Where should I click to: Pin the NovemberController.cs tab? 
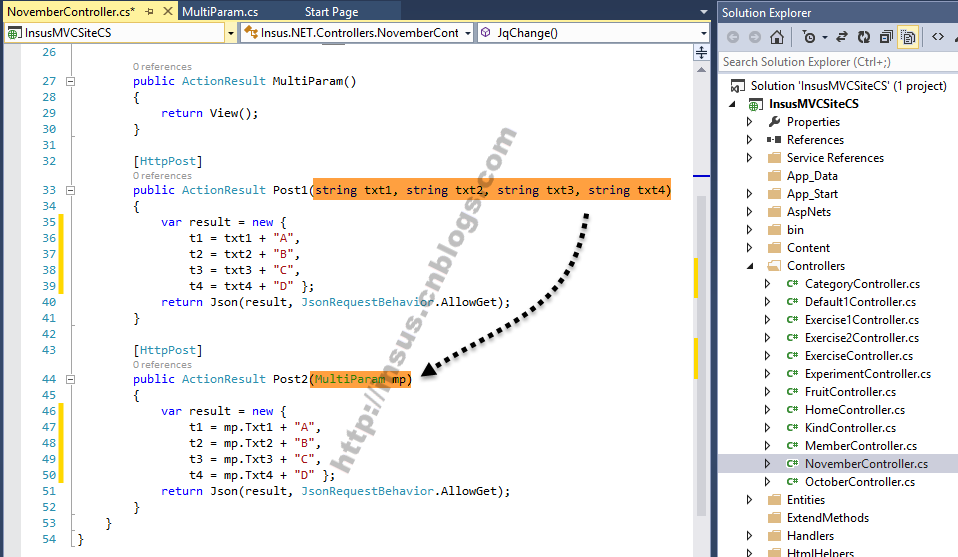(149, 12)
